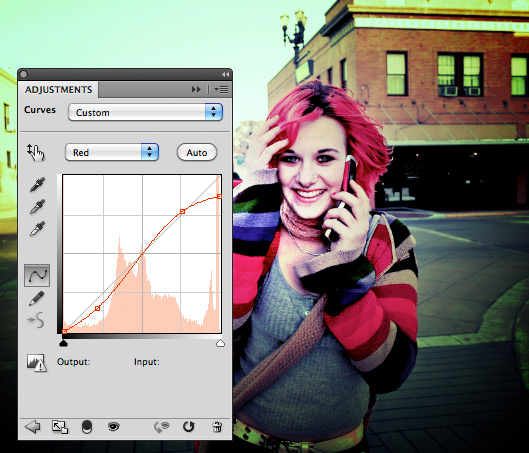Select the ADJUSTMENTS tab
529x453 pixels.
[x=58, y=89]
